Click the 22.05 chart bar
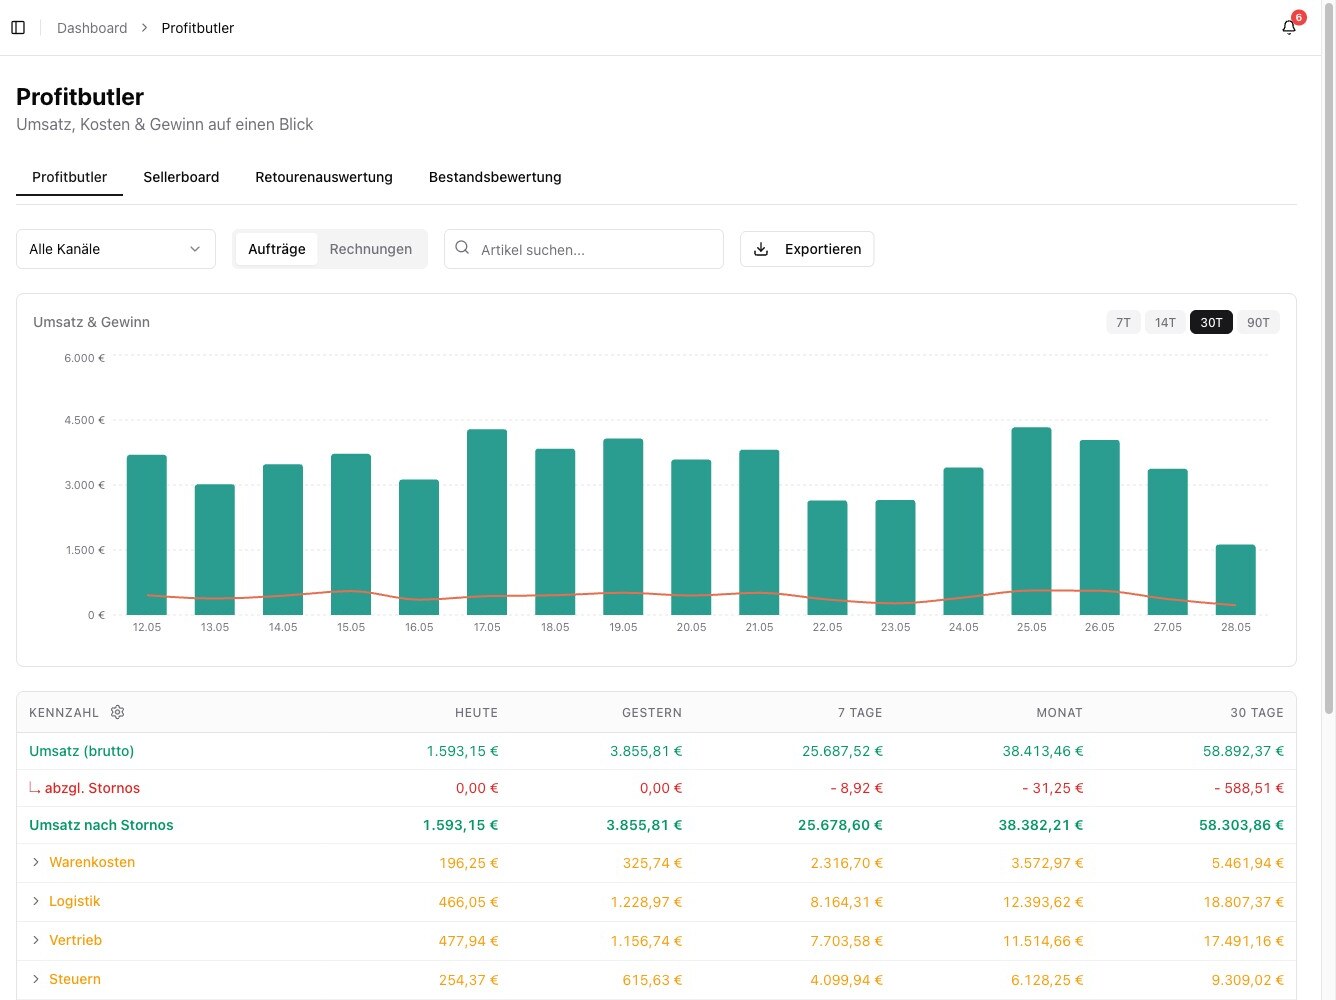 [x=827, y=558]
